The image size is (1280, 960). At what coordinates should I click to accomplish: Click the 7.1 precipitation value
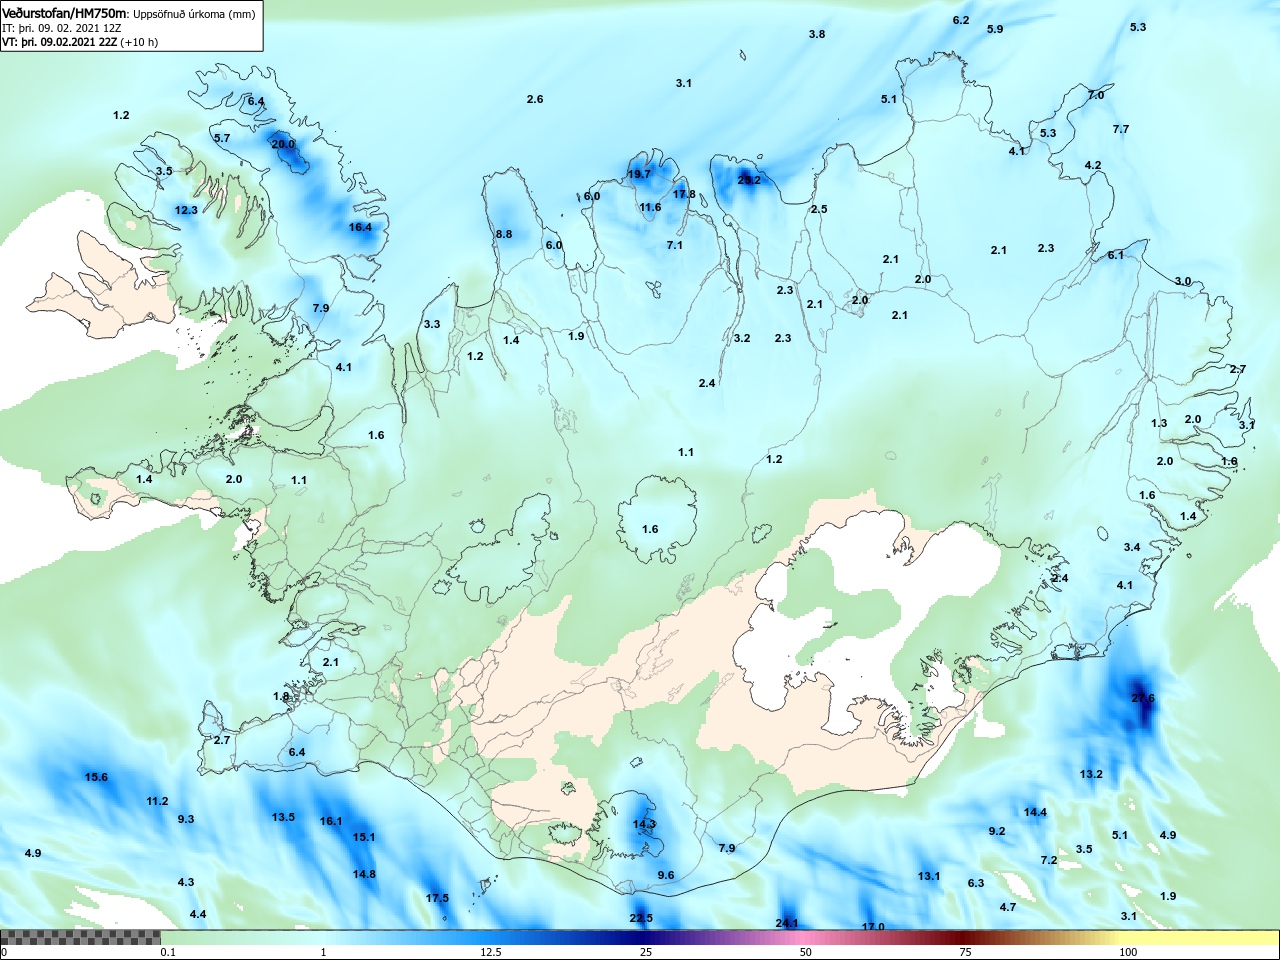tap(675, 245)
